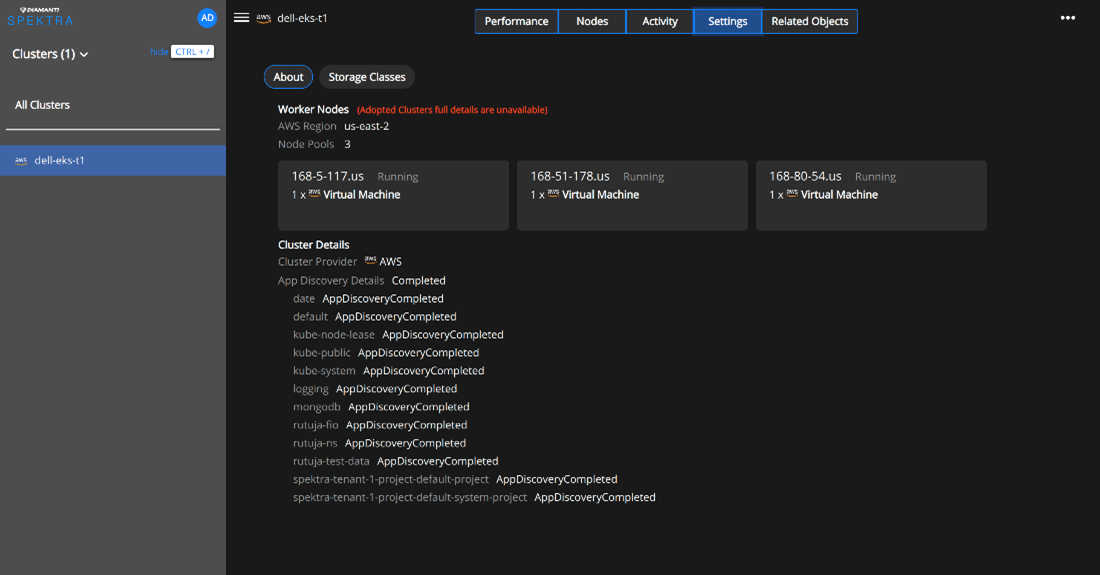Click the Cluster Details heading
The width and height of the screenshot is (1100, 575).
click(314, 245)
